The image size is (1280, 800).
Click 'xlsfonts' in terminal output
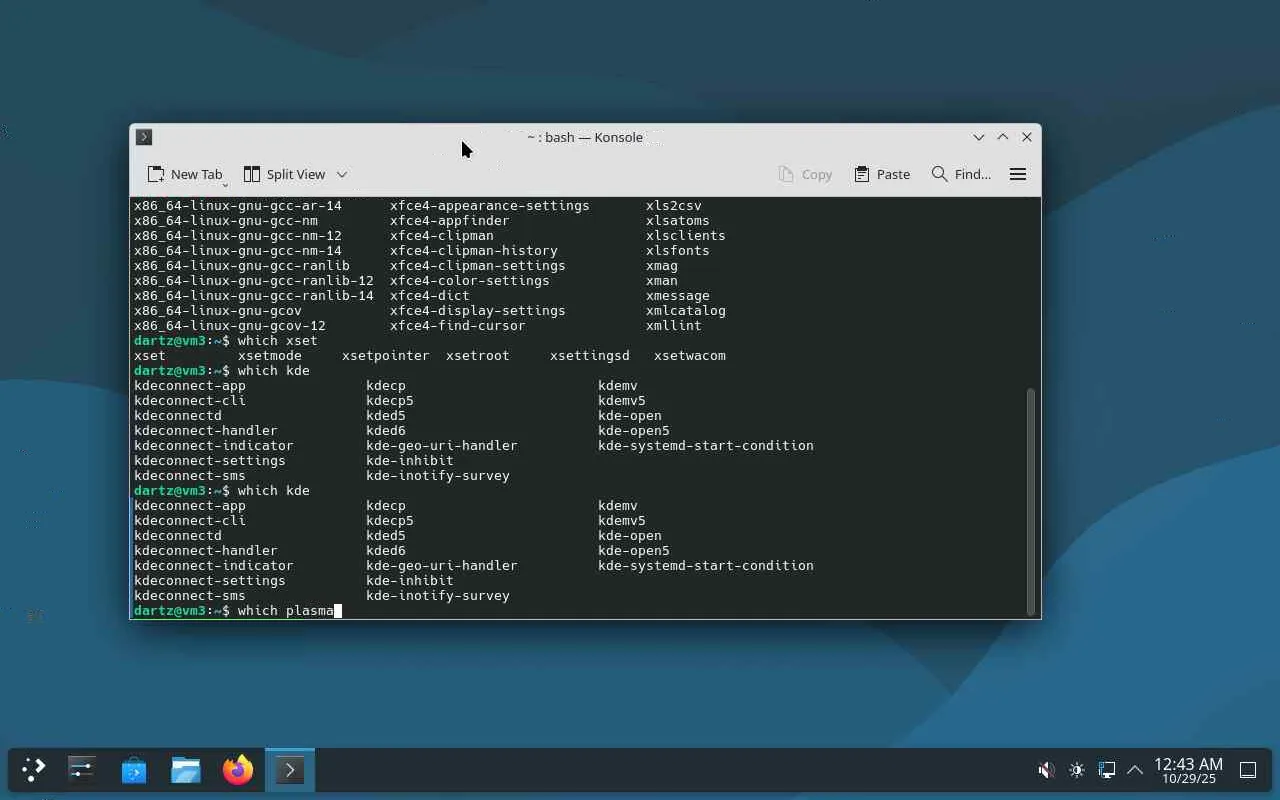[x=678, y=251]
